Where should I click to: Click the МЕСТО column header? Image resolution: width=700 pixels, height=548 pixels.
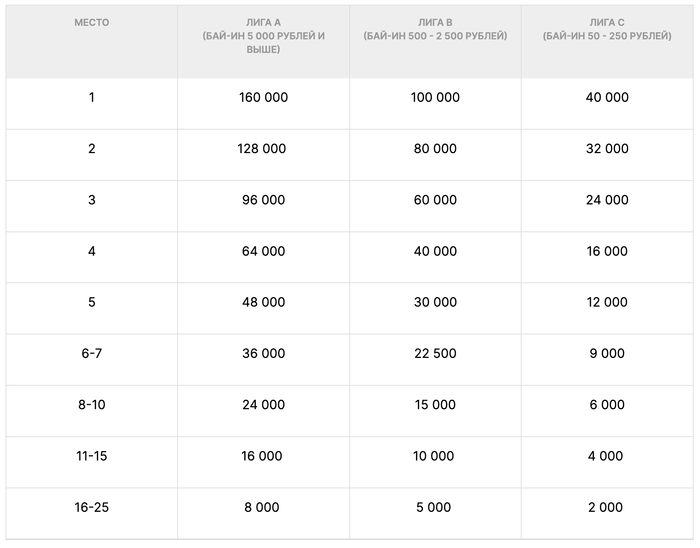tap(92, 22)
